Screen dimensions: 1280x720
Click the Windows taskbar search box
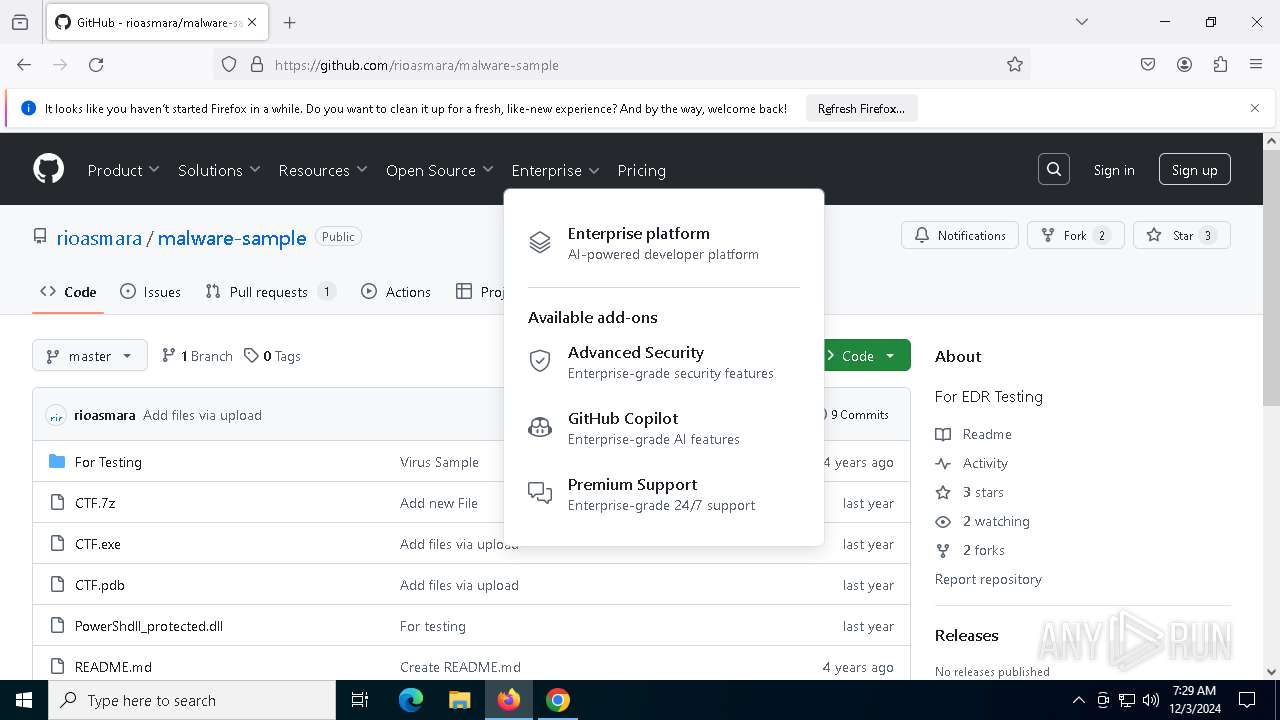[x=192, y=700]
